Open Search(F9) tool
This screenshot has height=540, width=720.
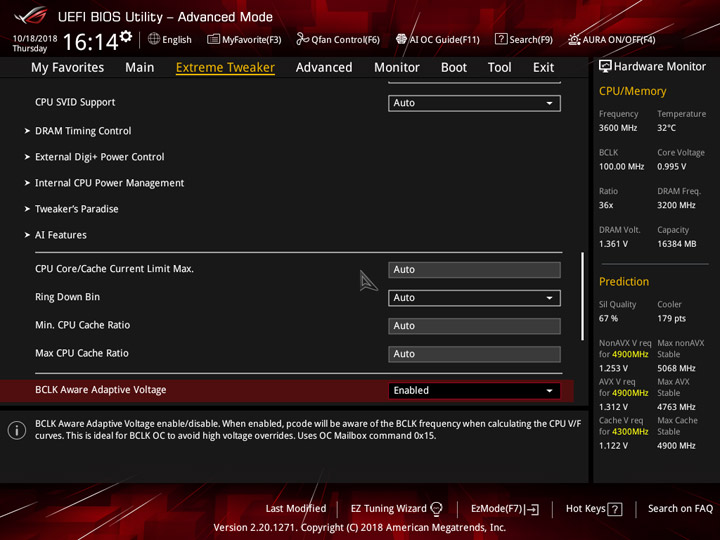pyautogui.click(x=524, y=39)
